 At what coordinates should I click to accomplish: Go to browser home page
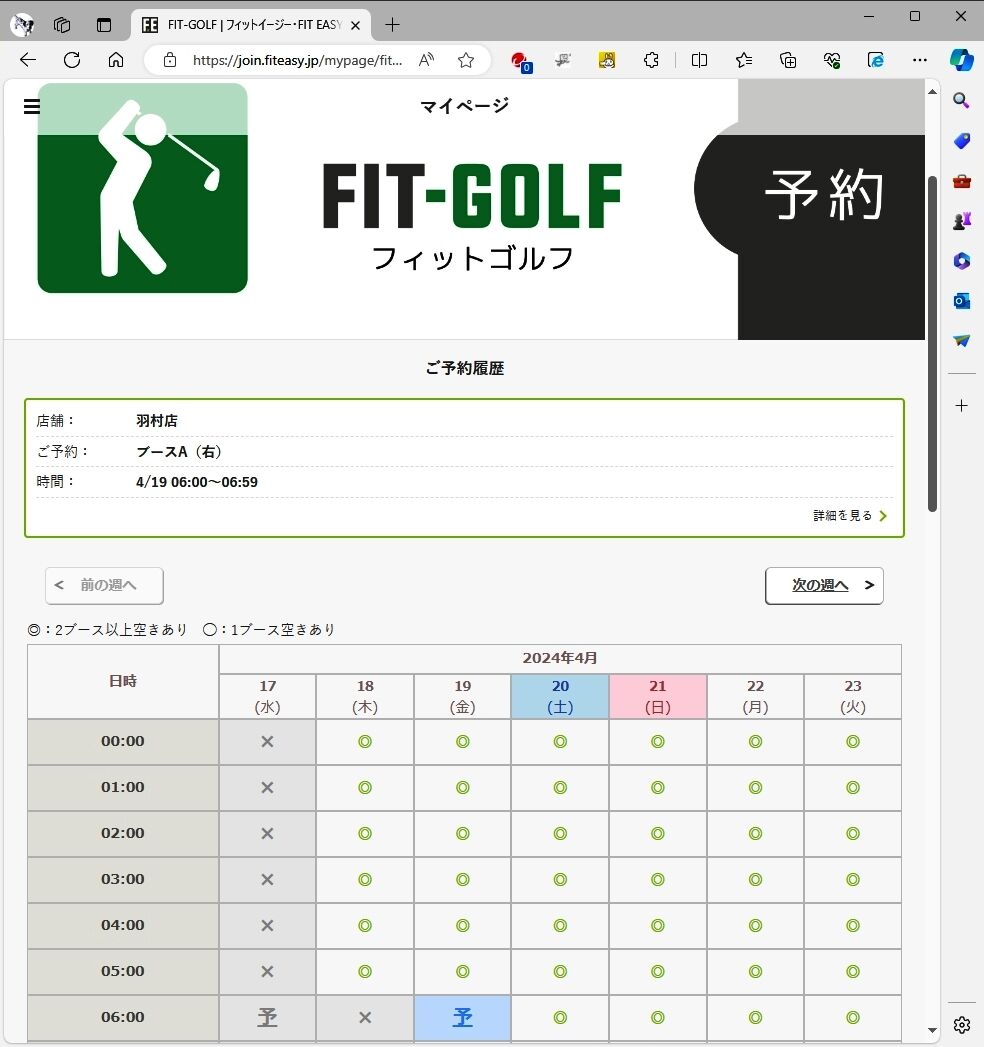(116, 60)
